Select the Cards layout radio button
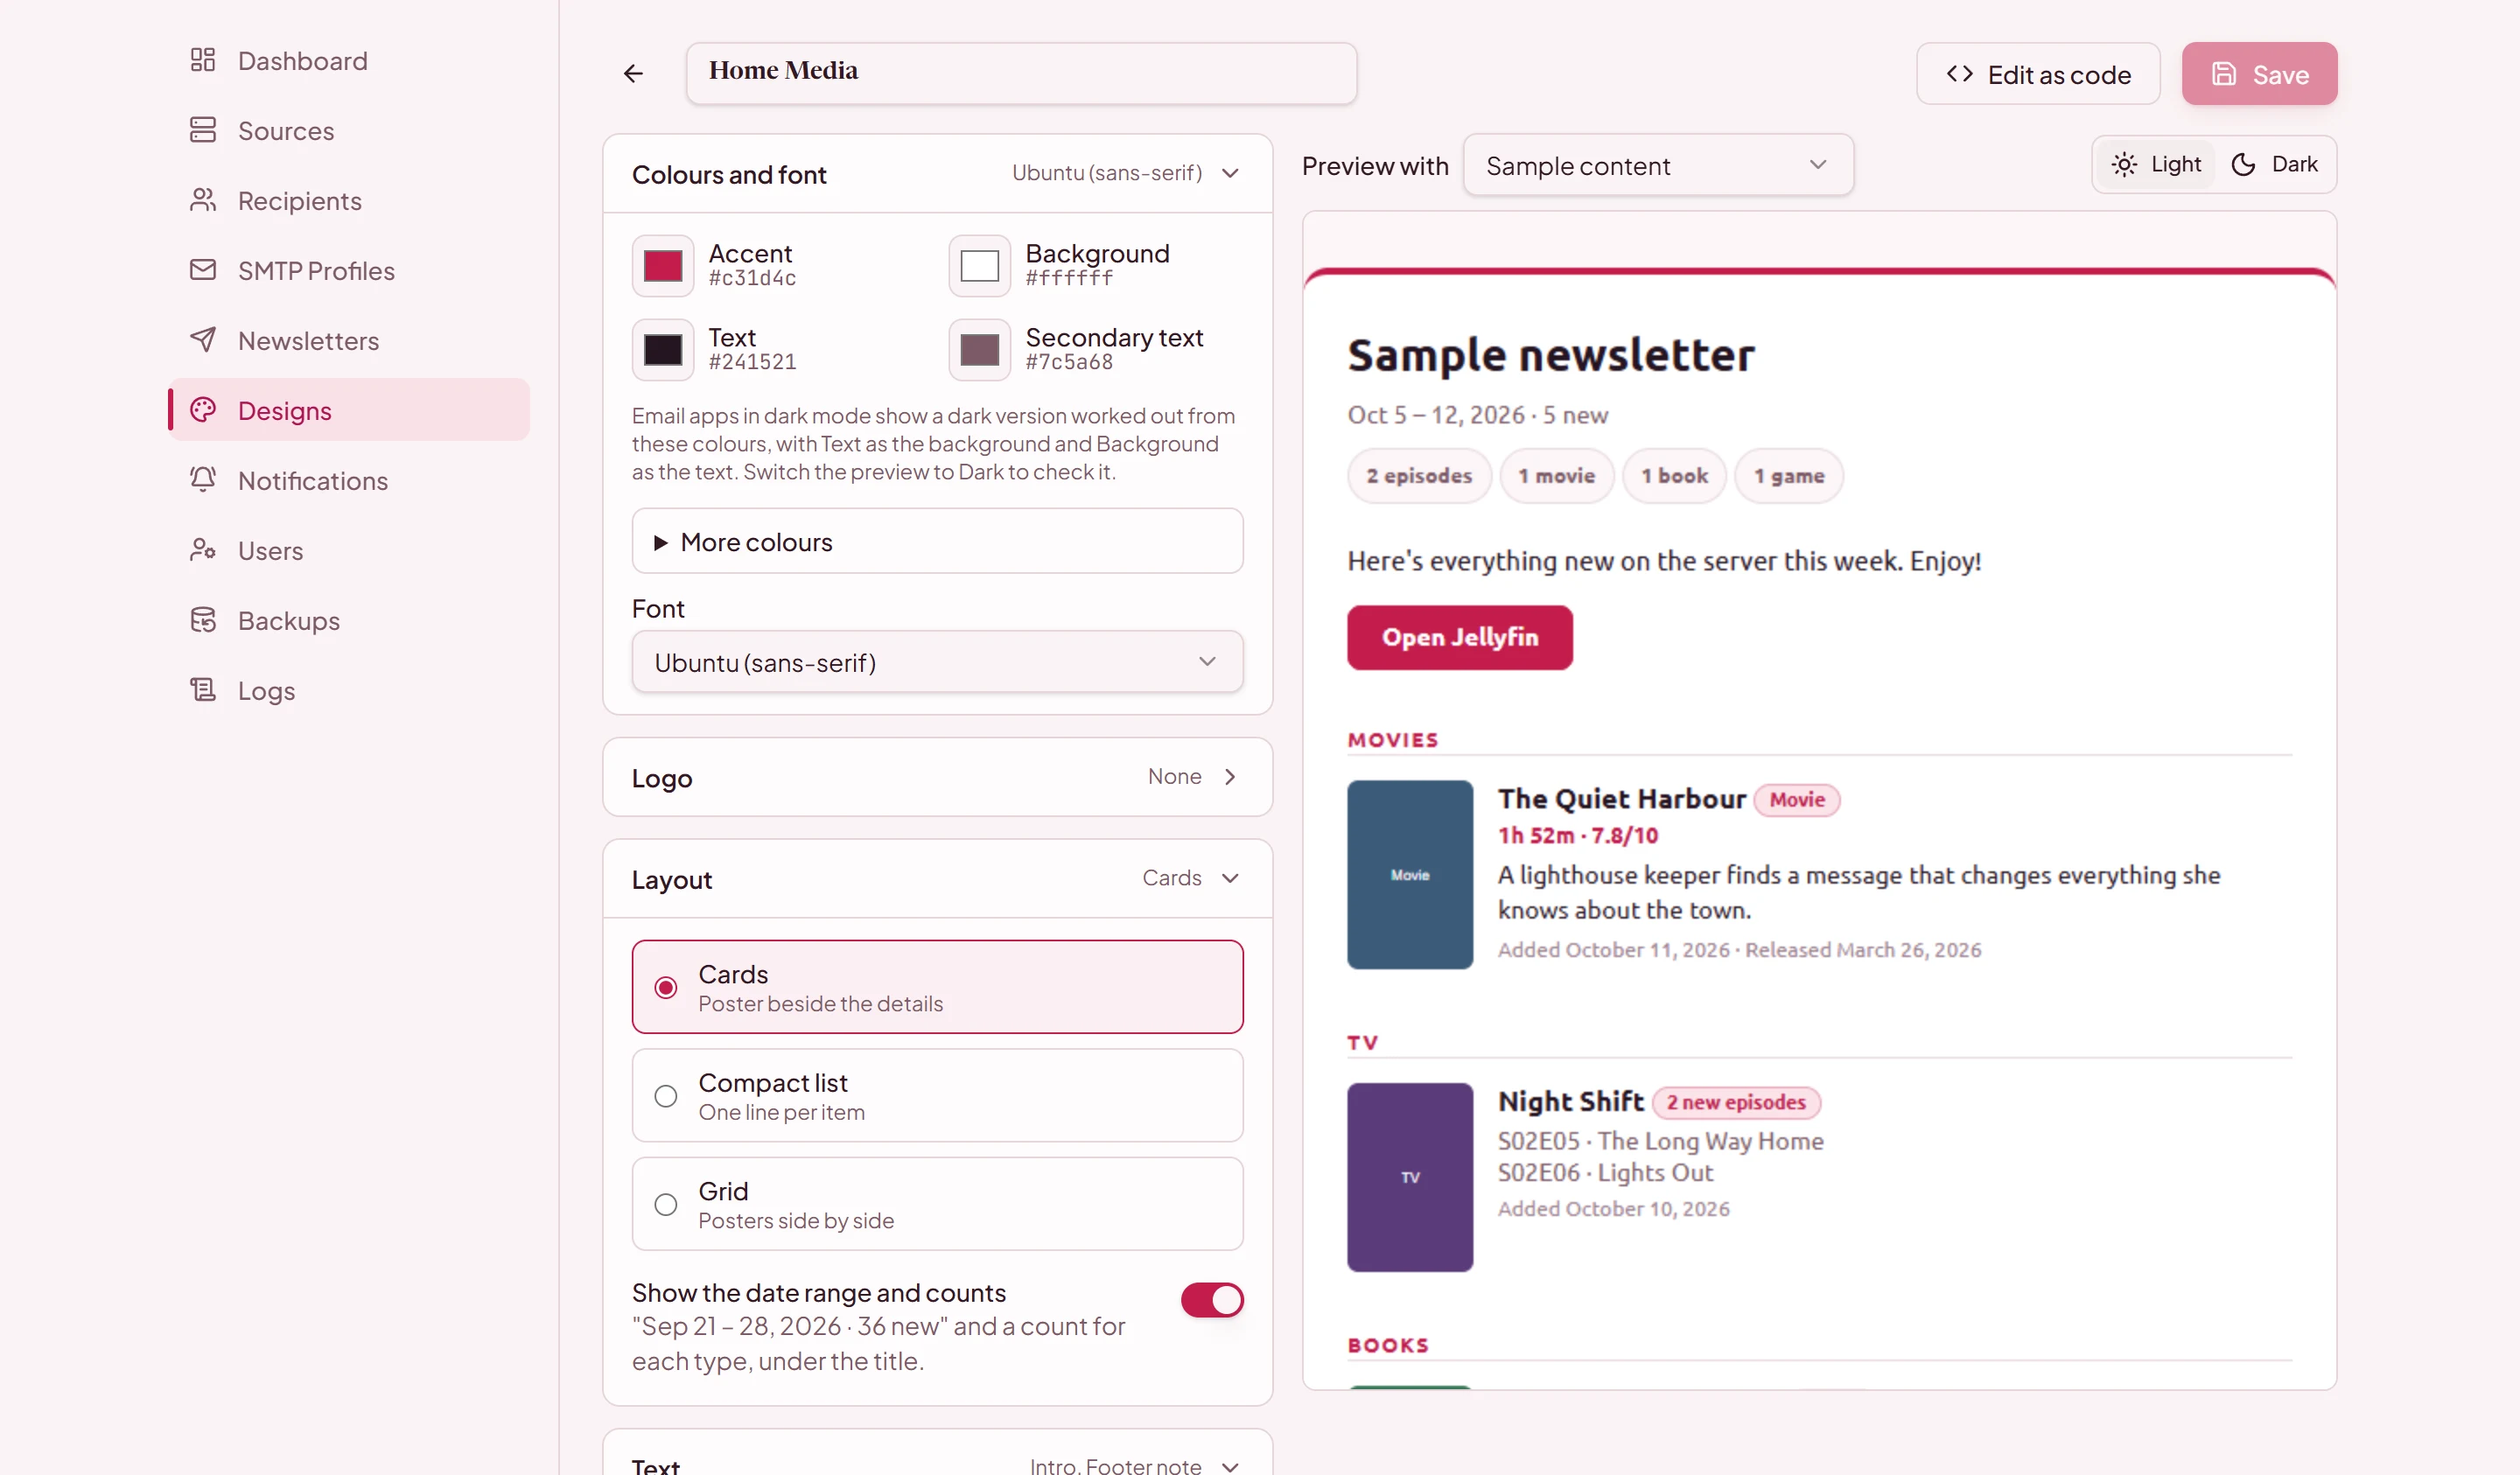Screen dimensions: 2520x1475 click(x=666, y=988)
